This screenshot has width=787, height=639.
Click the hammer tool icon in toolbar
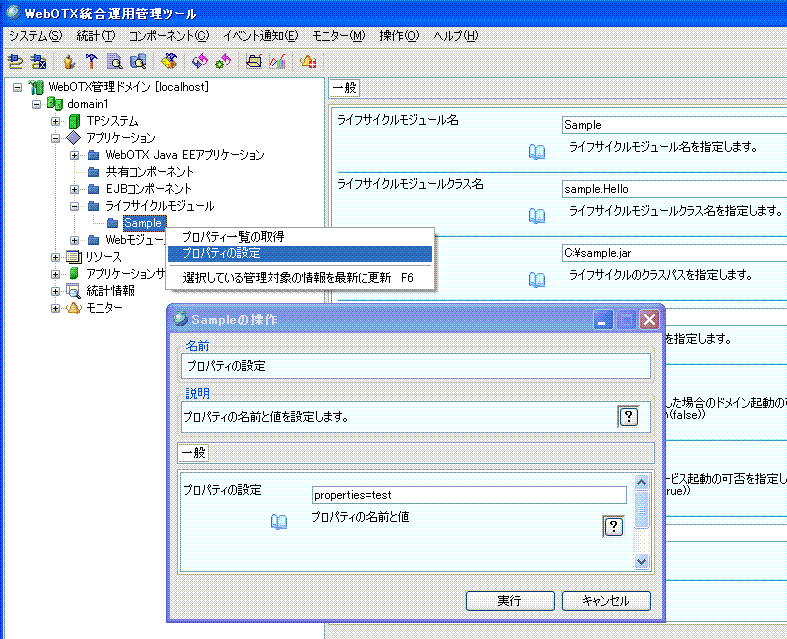(x=91, y=61)
